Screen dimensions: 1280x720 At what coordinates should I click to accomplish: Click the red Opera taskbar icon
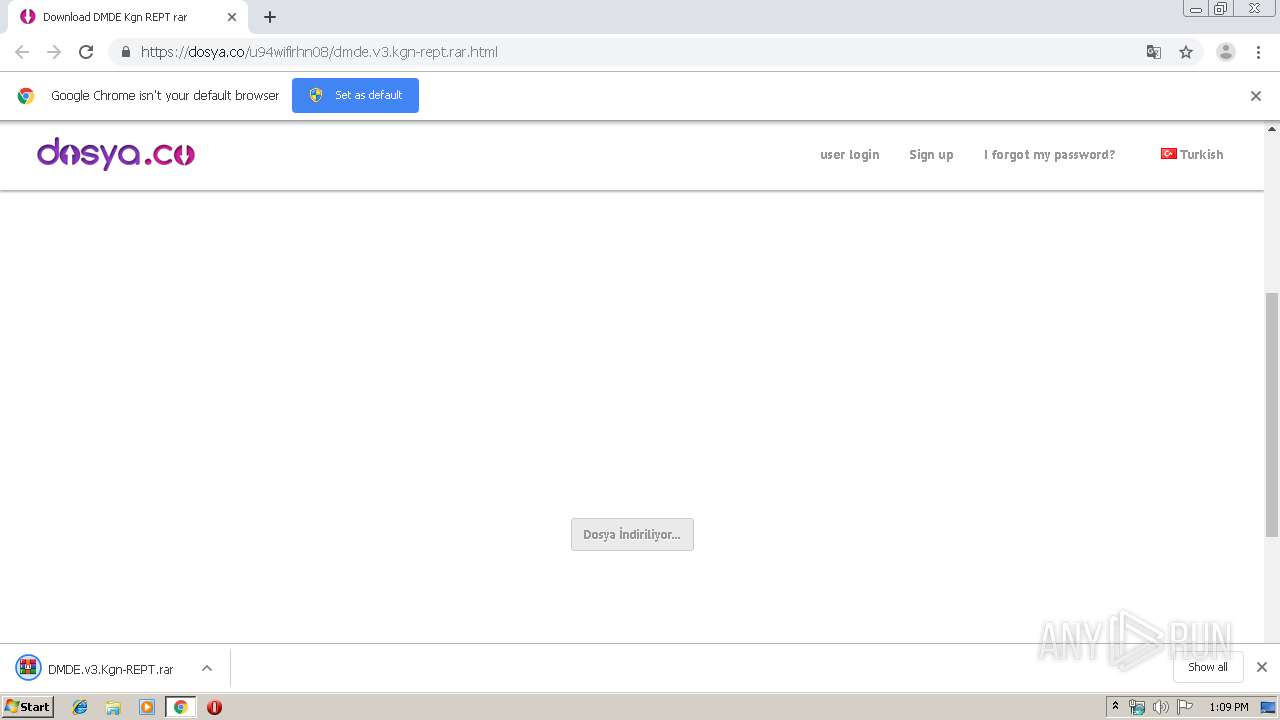tap(214, 707)
